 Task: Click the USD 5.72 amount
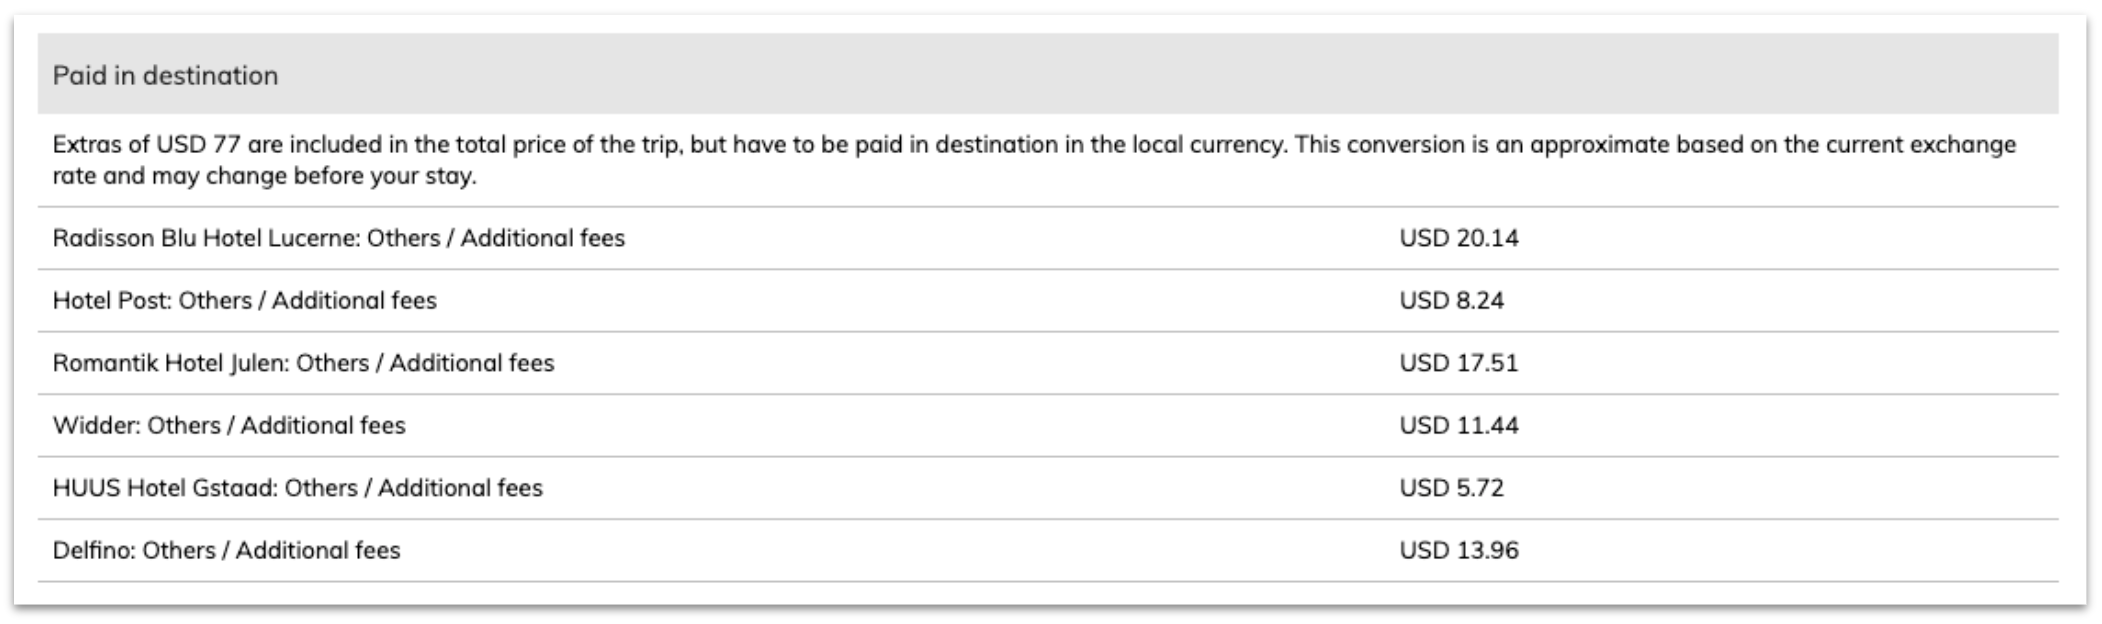coord(1451,488)
